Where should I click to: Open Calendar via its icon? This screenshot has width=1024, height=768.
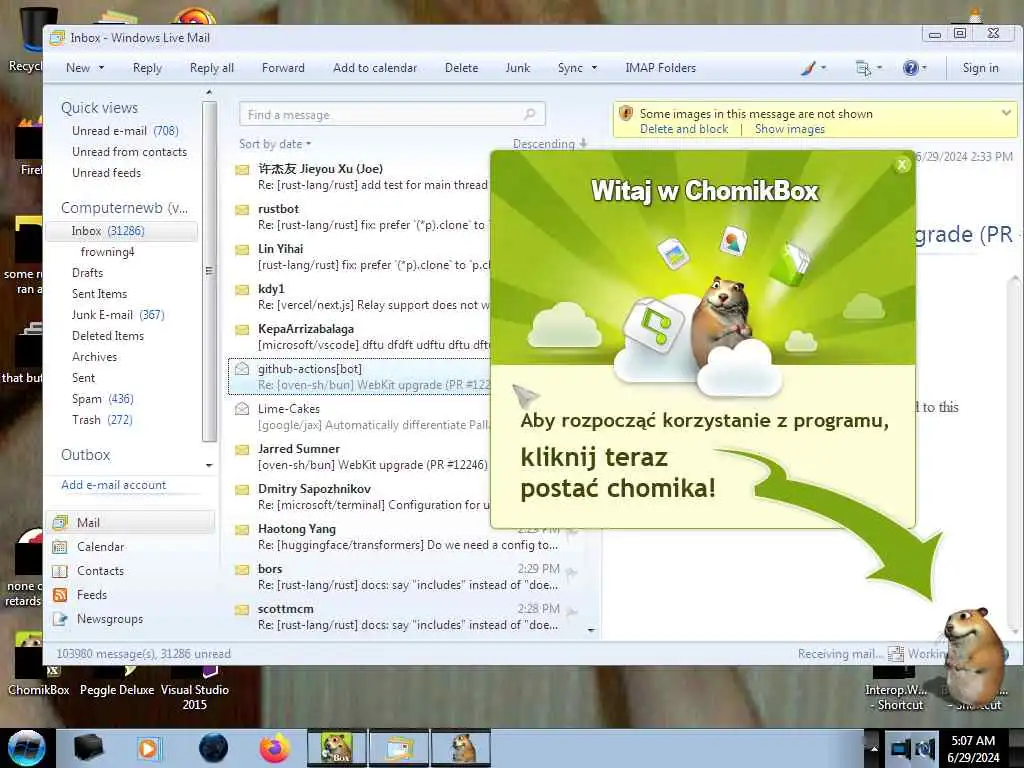[60, 547]
